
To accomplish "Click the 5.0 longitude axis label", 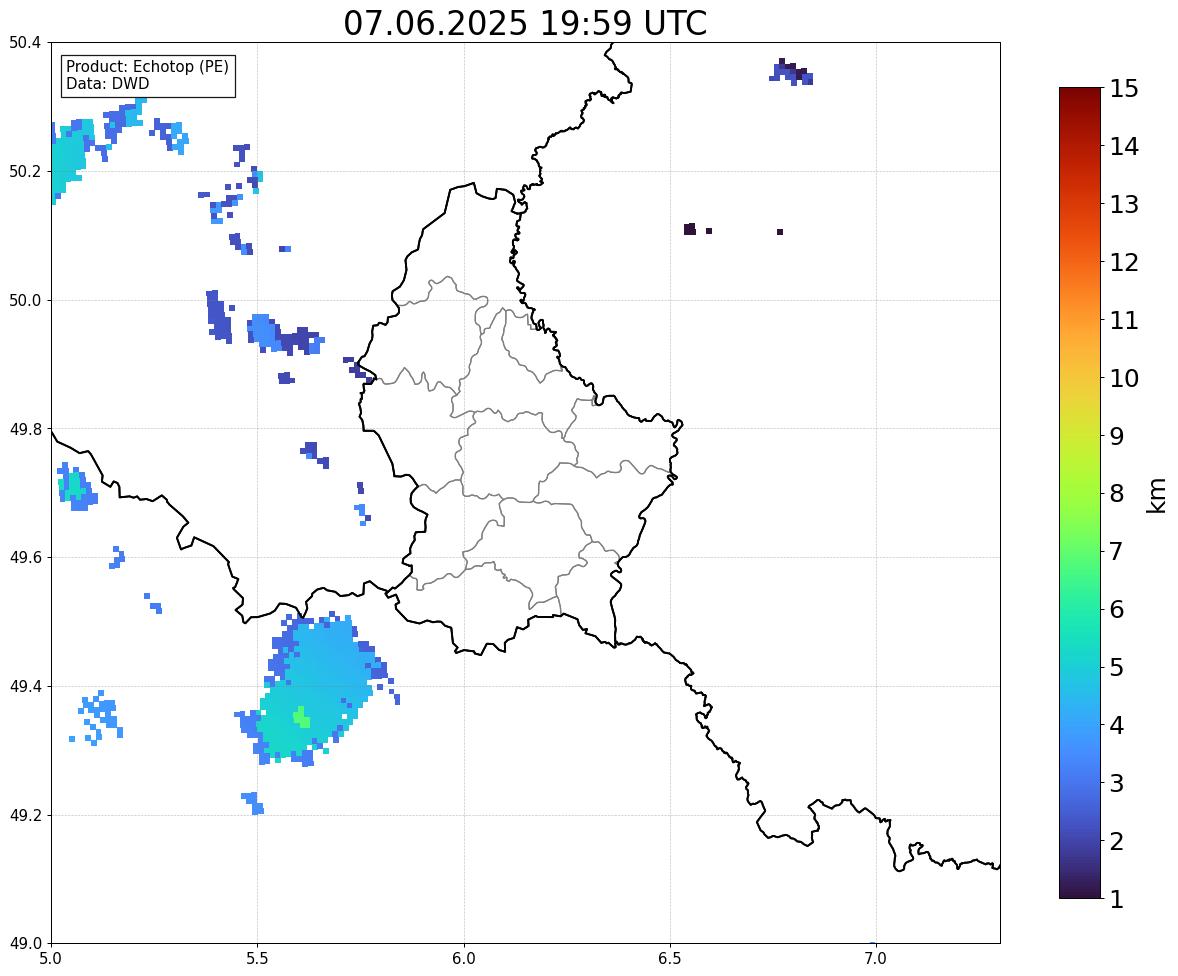I will [51, 959].
